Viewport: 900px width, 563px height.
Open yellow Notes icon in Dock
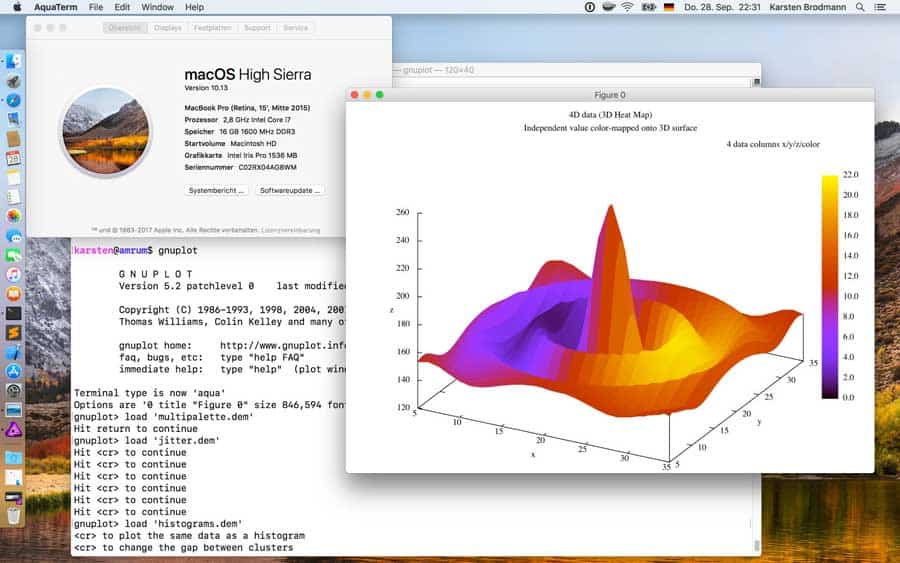click(x=13, y=177)
